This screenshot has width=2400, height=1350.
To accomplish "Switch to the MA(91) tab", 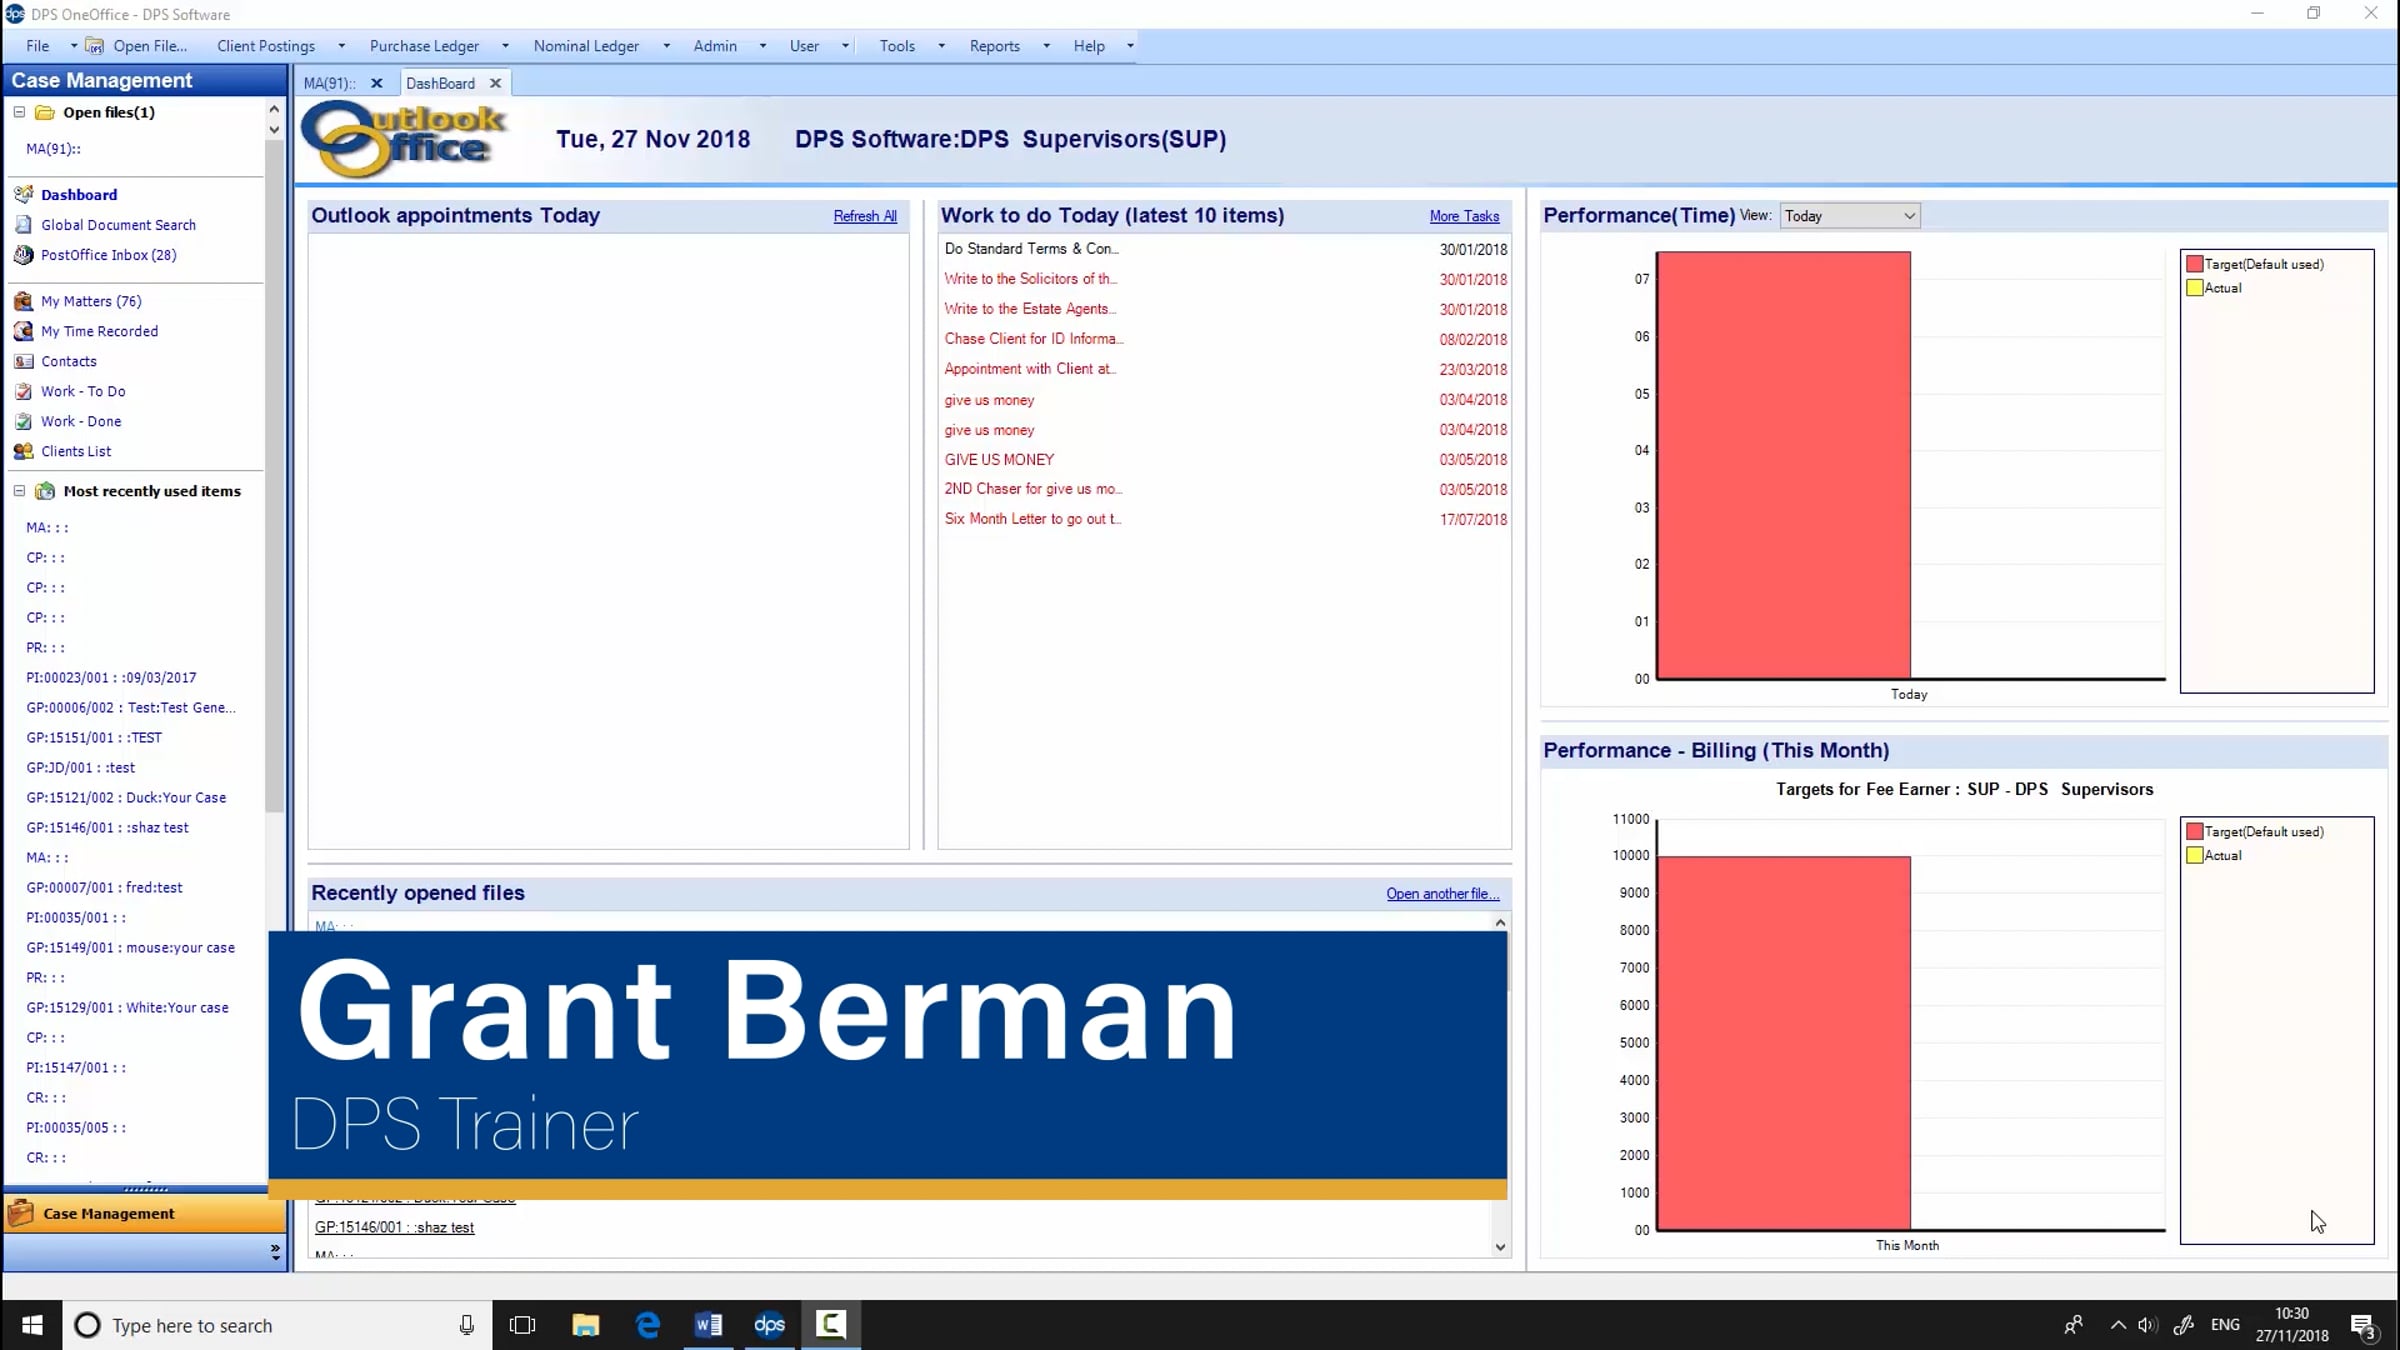I will pos(329,83).
